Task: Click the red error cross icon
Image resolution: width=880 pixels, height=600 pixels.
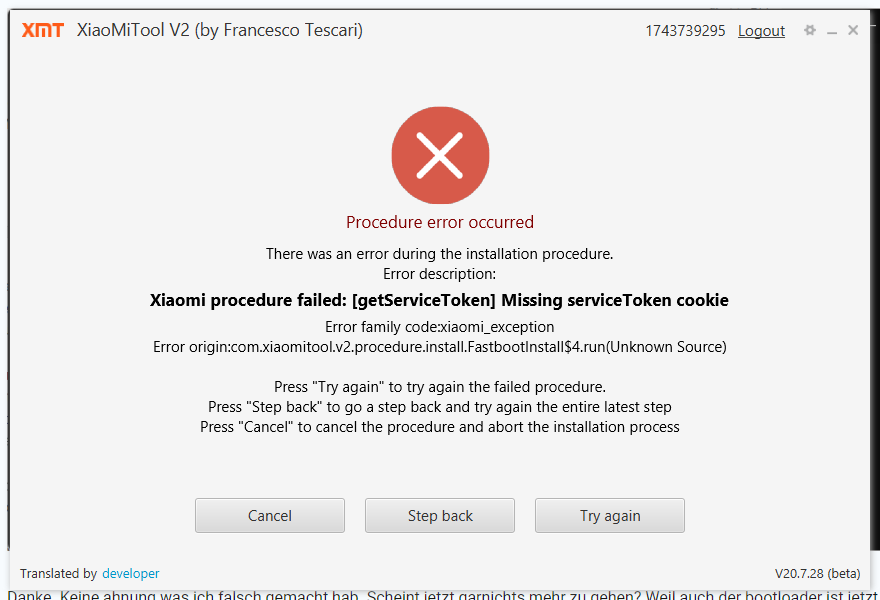Action: 440,156
